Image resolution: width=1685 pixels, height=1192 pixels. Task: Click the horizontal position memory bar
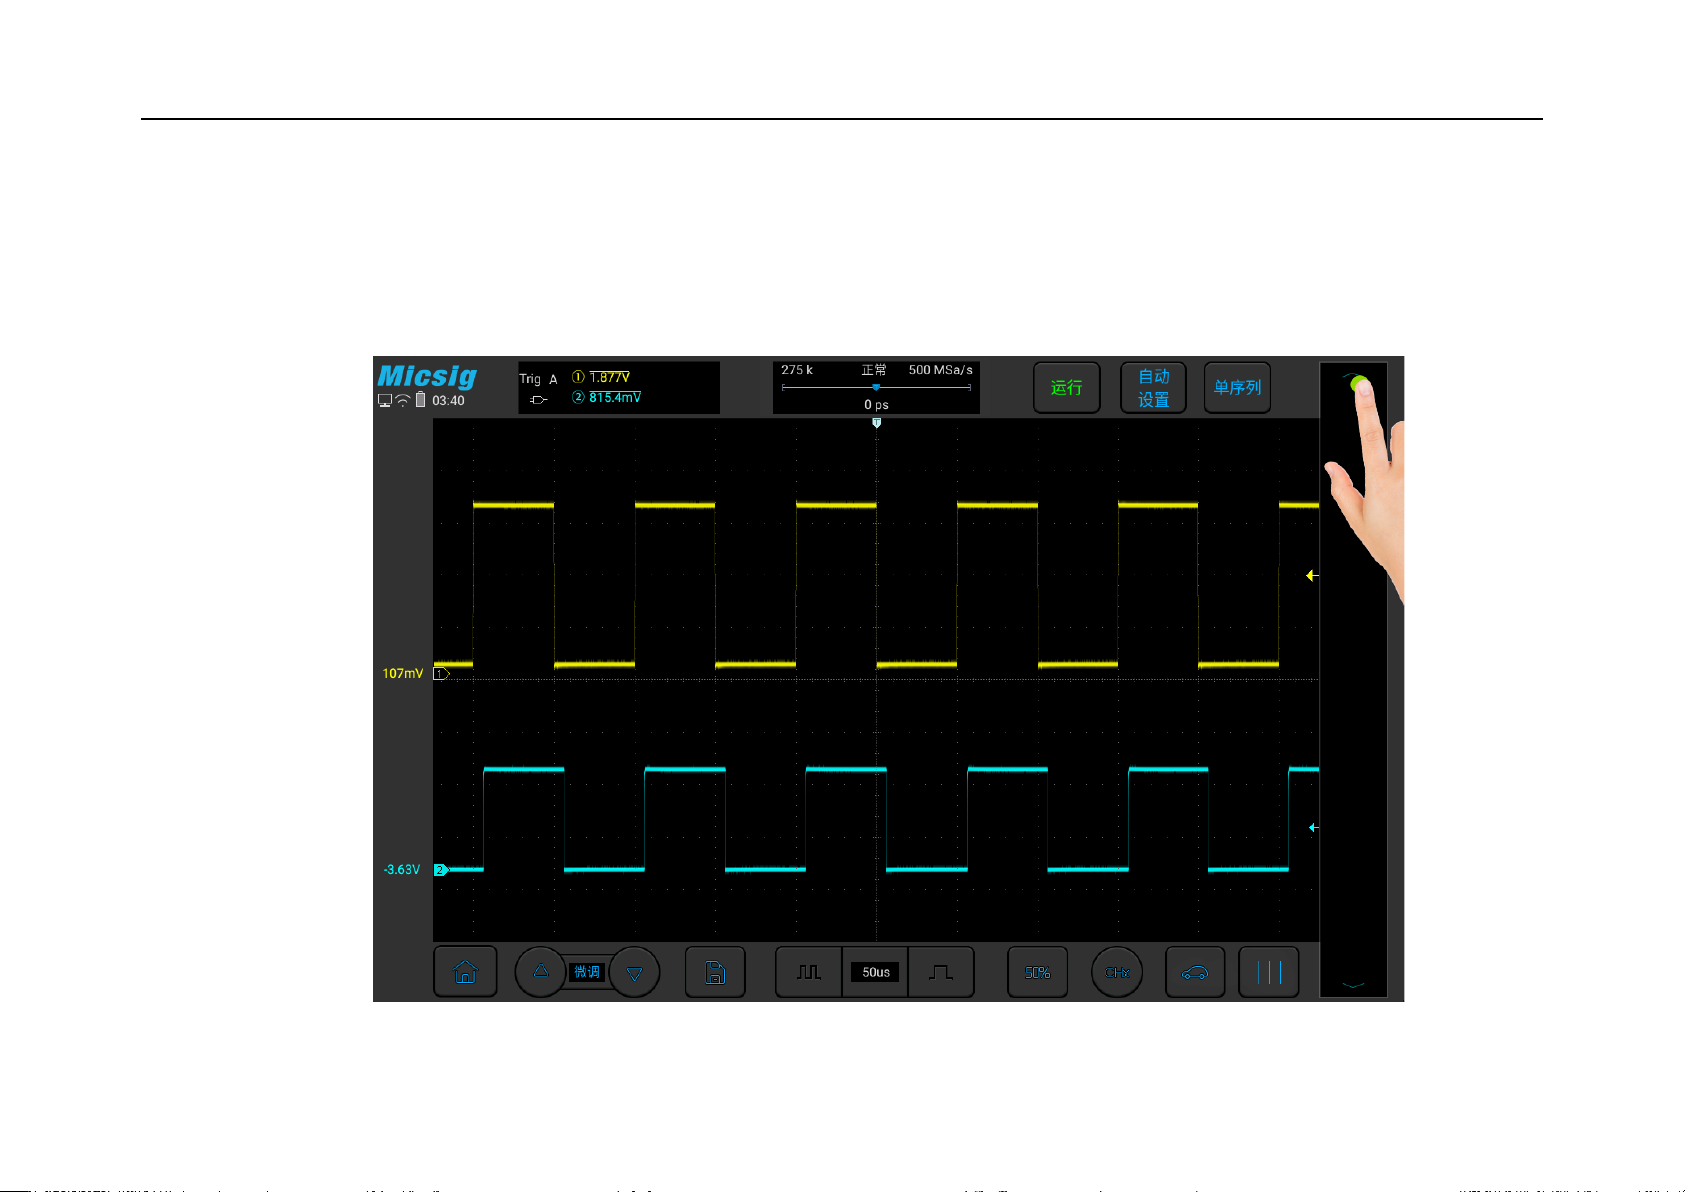click(876, 387)
